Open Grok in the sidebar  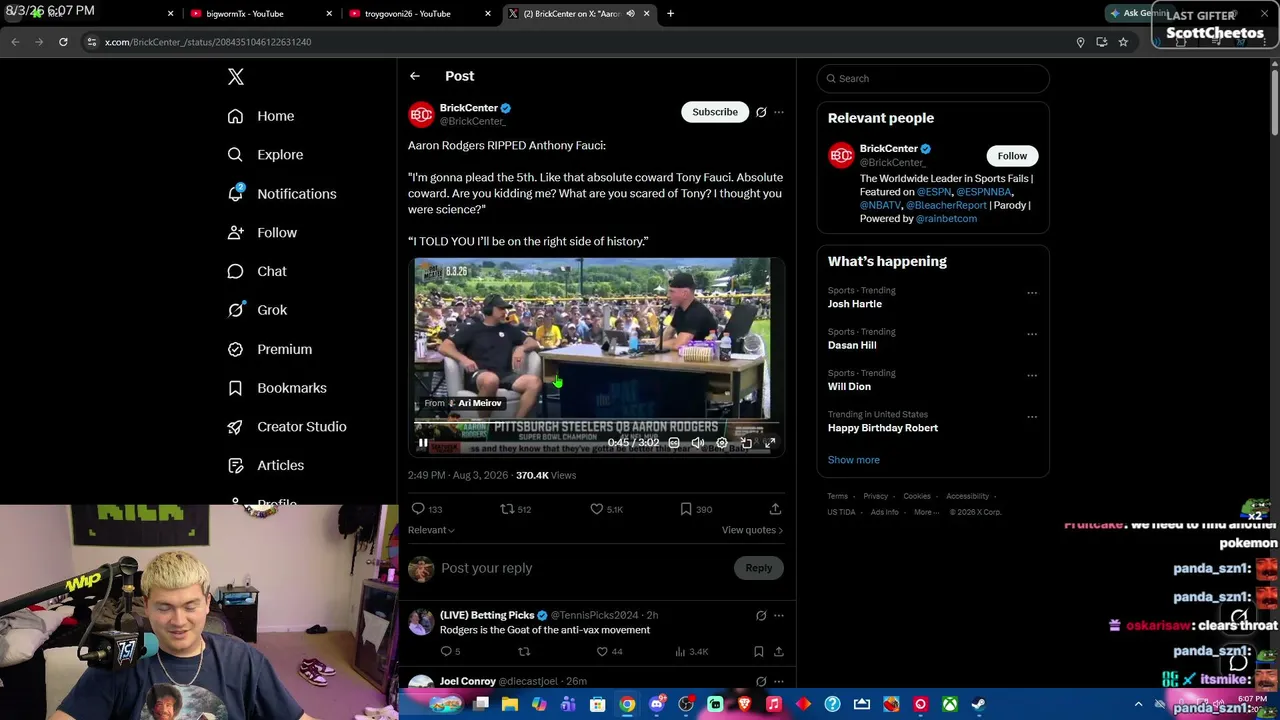(x=257, y=310)
